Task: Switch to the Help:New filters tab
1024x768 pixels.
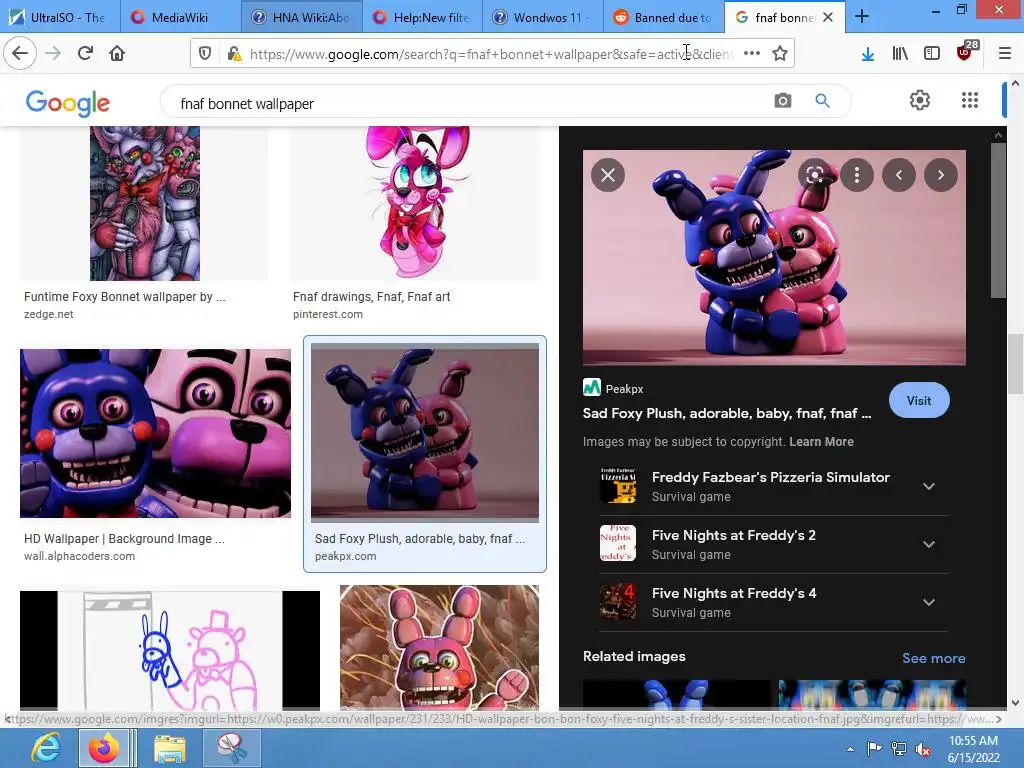Action: 422,17
